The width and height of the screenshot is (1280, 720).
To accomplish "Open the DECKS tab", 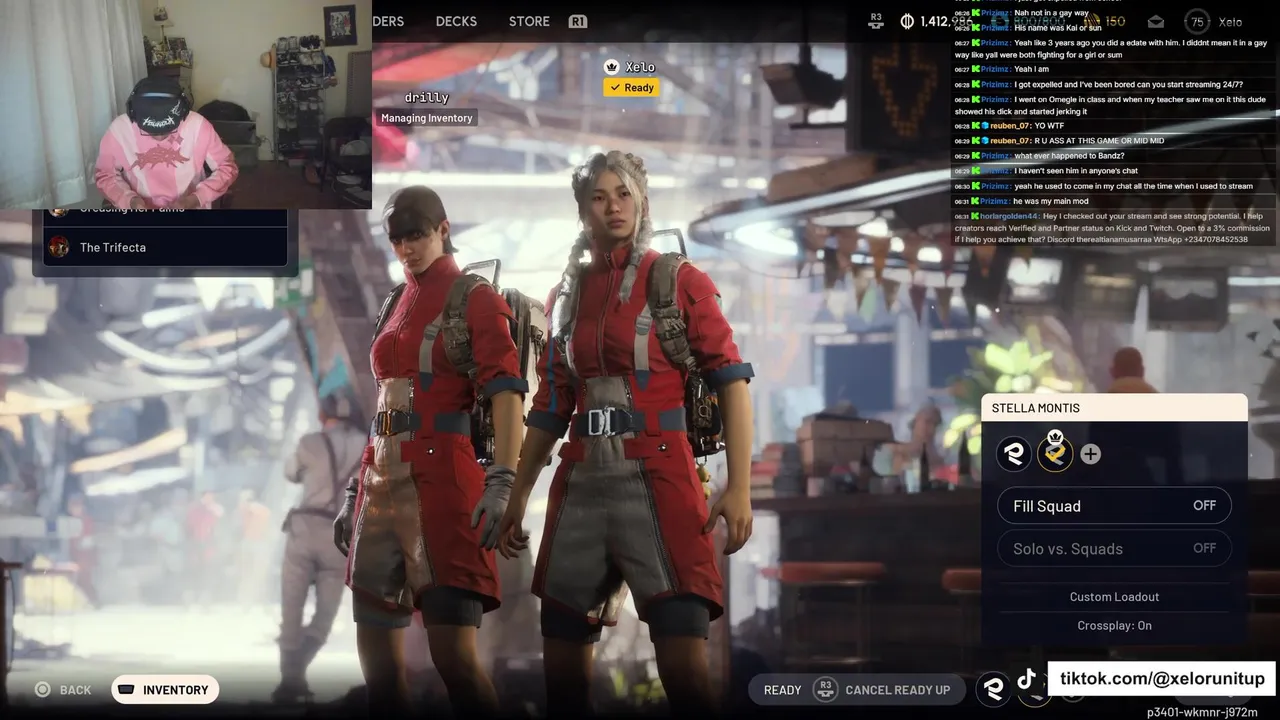I will coord(456,21).
